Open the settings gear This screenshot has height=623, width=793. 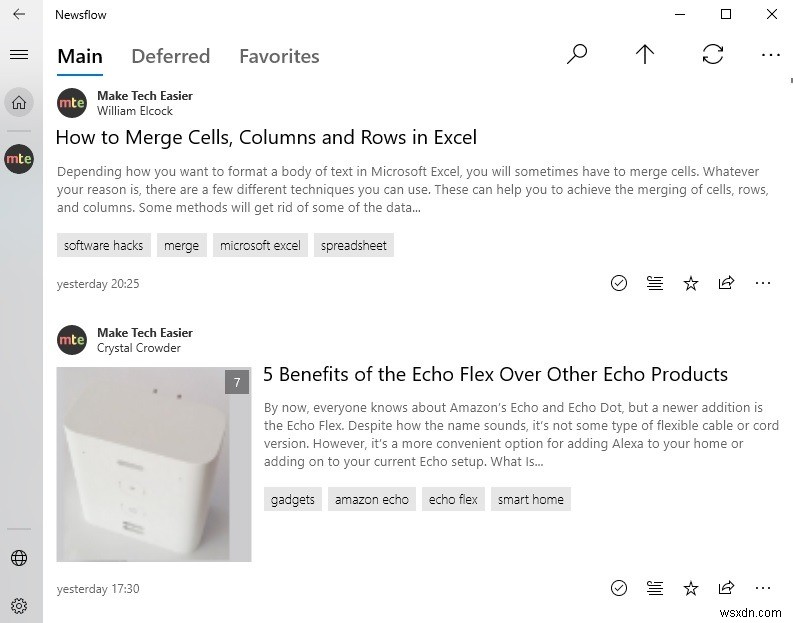[18, 605]
